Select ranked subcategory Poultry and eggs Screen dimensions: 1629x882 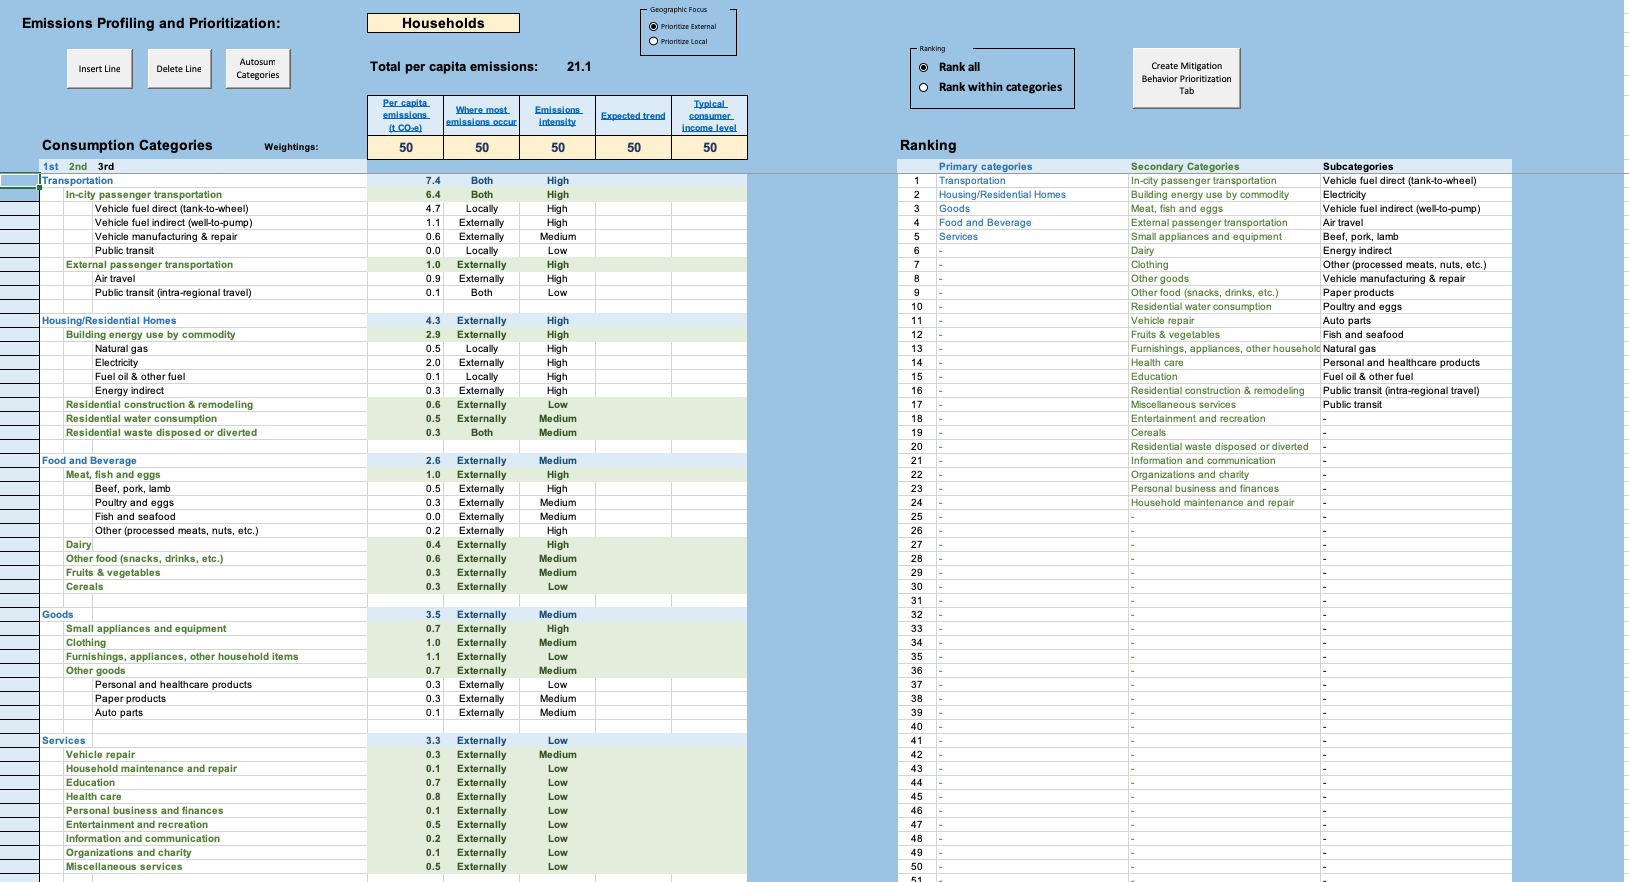pos(1362,307)
